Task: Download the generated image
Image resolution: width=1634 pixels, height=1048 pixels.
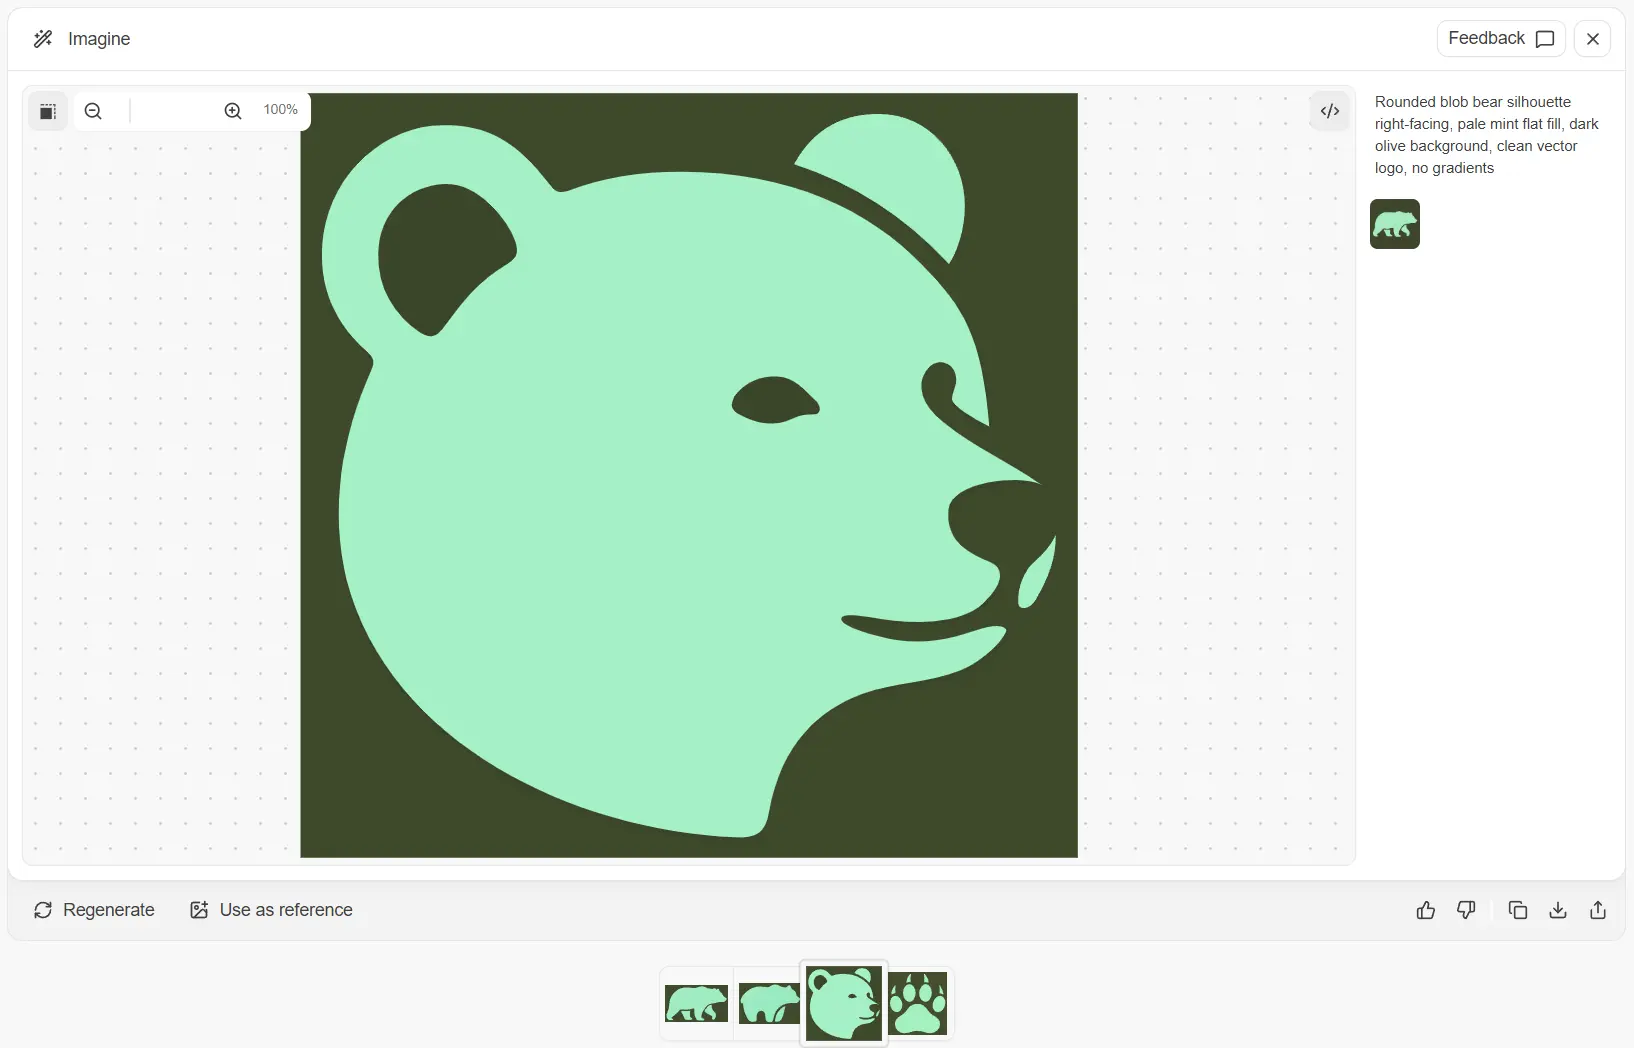Action: click(x=1557, y=910)
